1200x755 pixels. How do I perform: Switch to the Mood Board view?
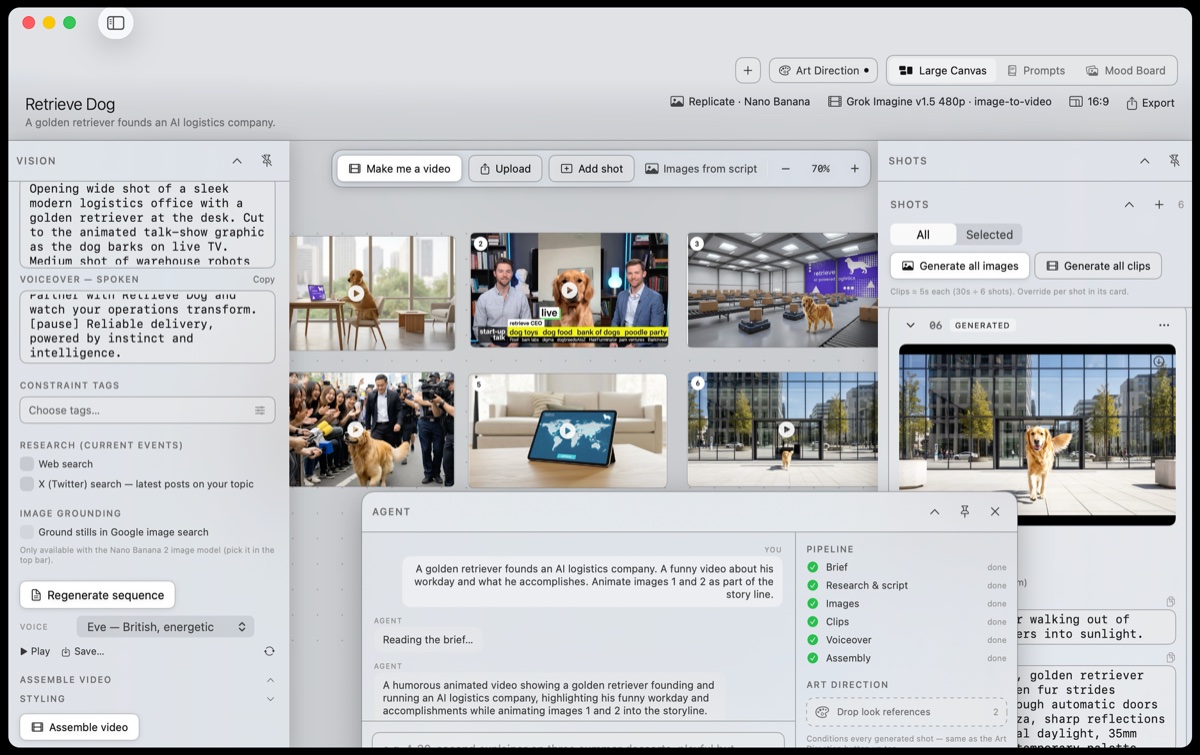click(1126, 70)
